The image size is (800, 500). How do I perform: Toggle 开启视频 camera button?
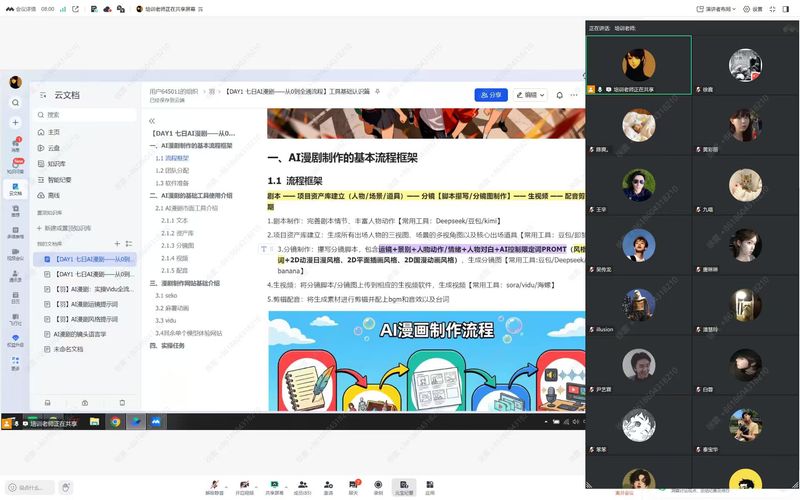point(244,487)
